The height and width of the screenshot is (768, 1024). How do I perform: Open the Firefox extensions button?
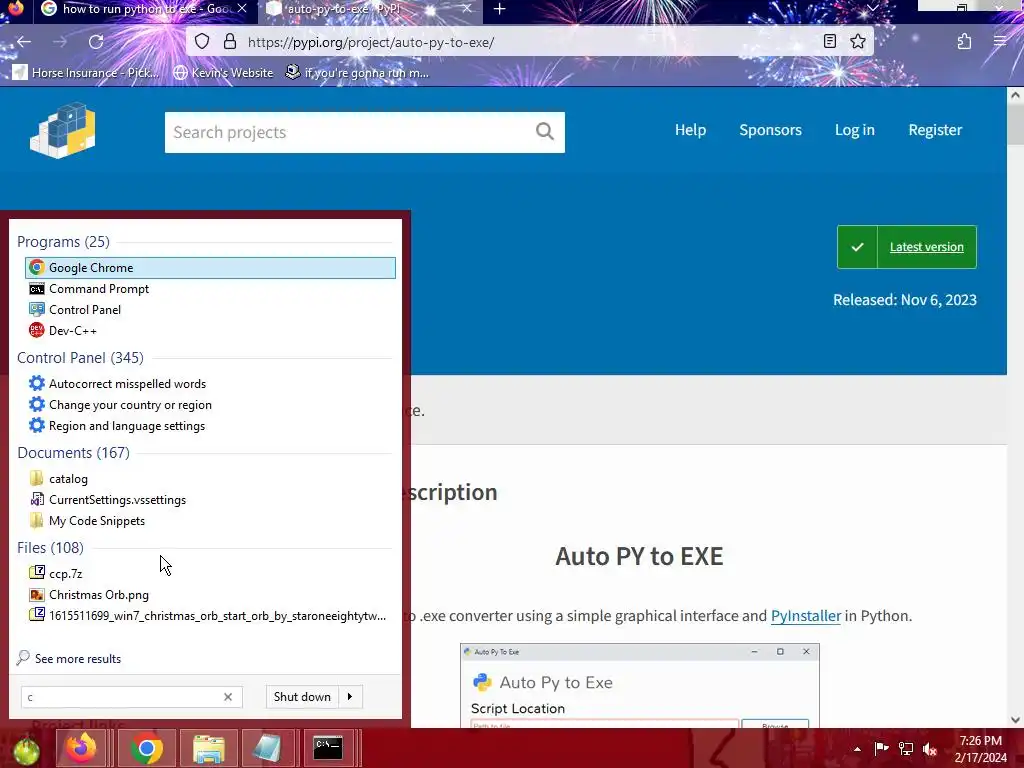pyautogui.click(x=965, y=42)
